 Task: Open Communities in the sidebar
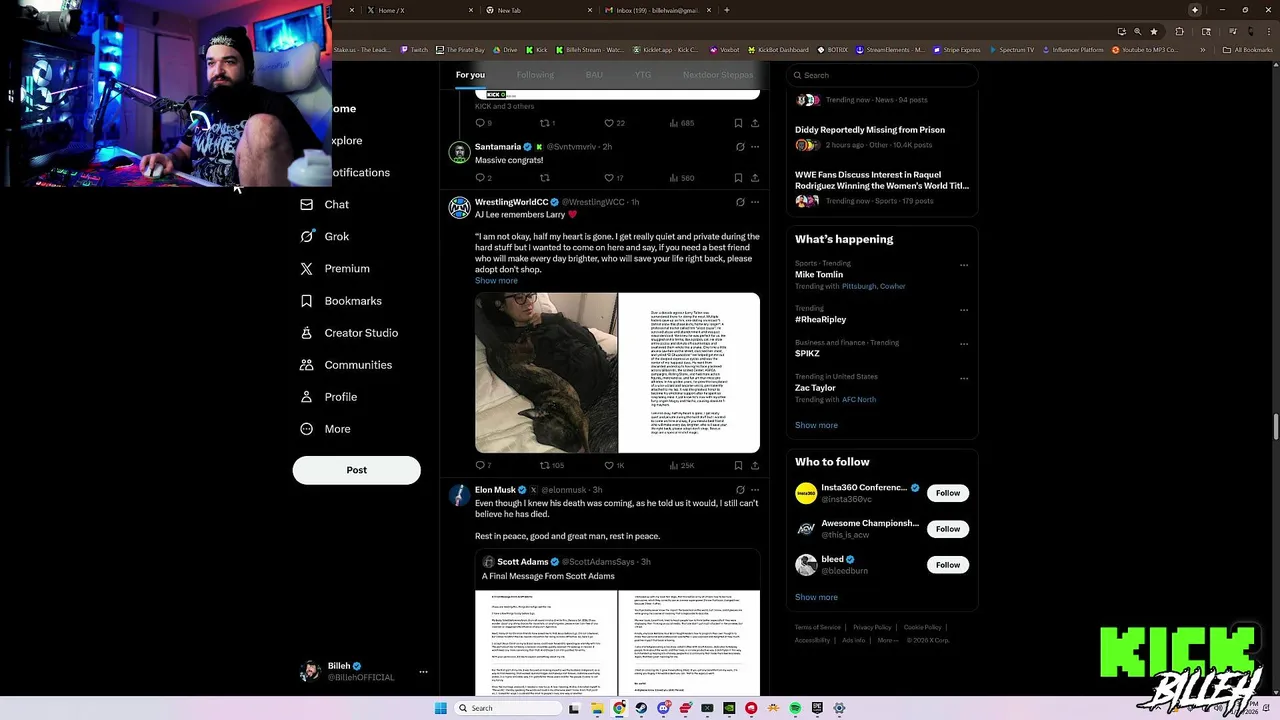coord(345,365)
